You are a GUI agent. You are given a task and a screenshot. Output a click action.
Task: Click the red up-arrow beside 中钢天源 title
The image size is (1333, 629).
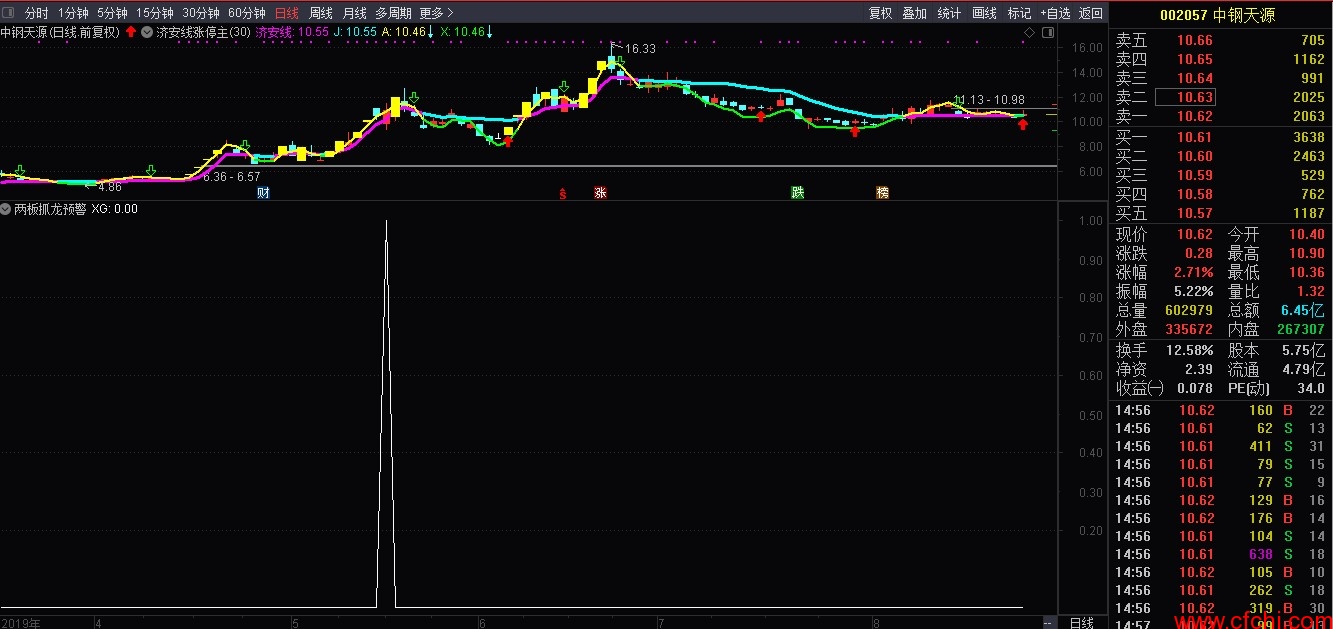131,32
